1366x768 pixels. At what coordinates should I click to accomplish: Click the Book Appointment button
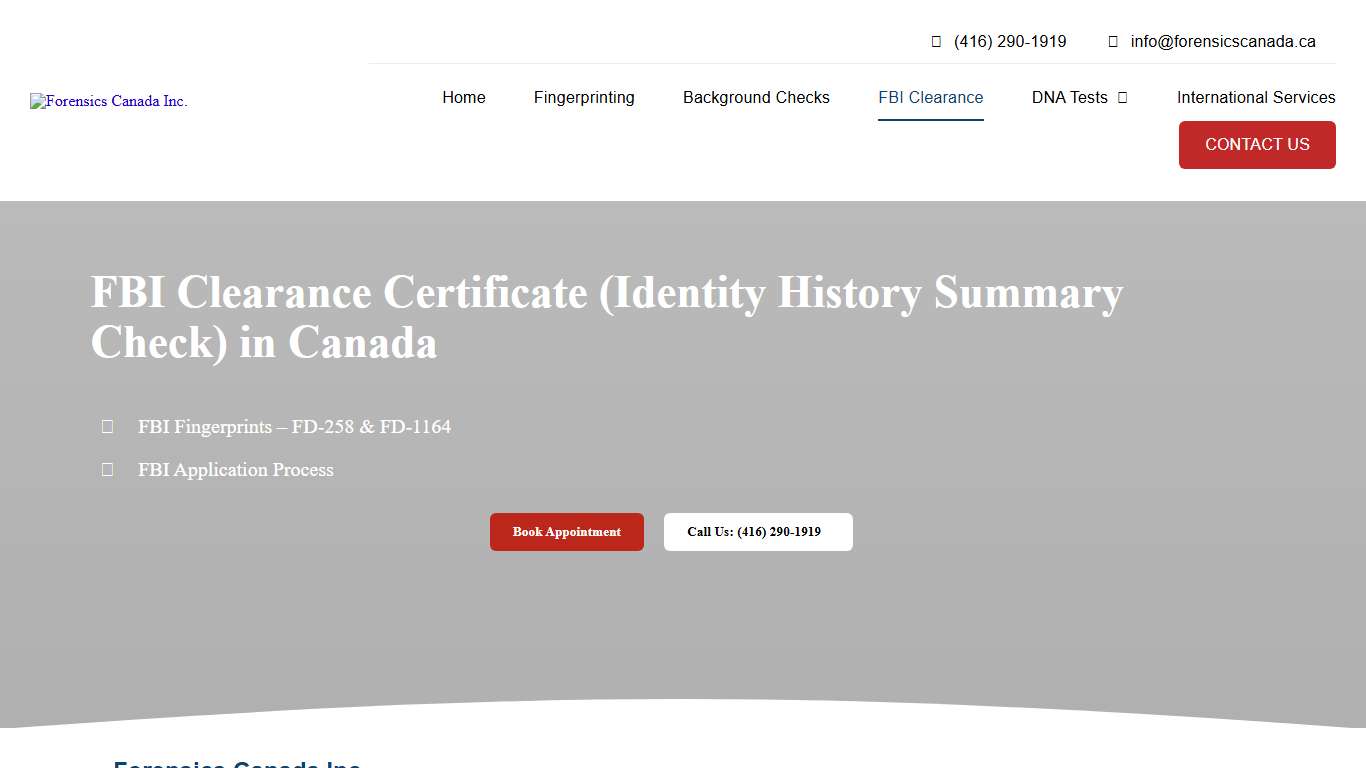point(566,531)
